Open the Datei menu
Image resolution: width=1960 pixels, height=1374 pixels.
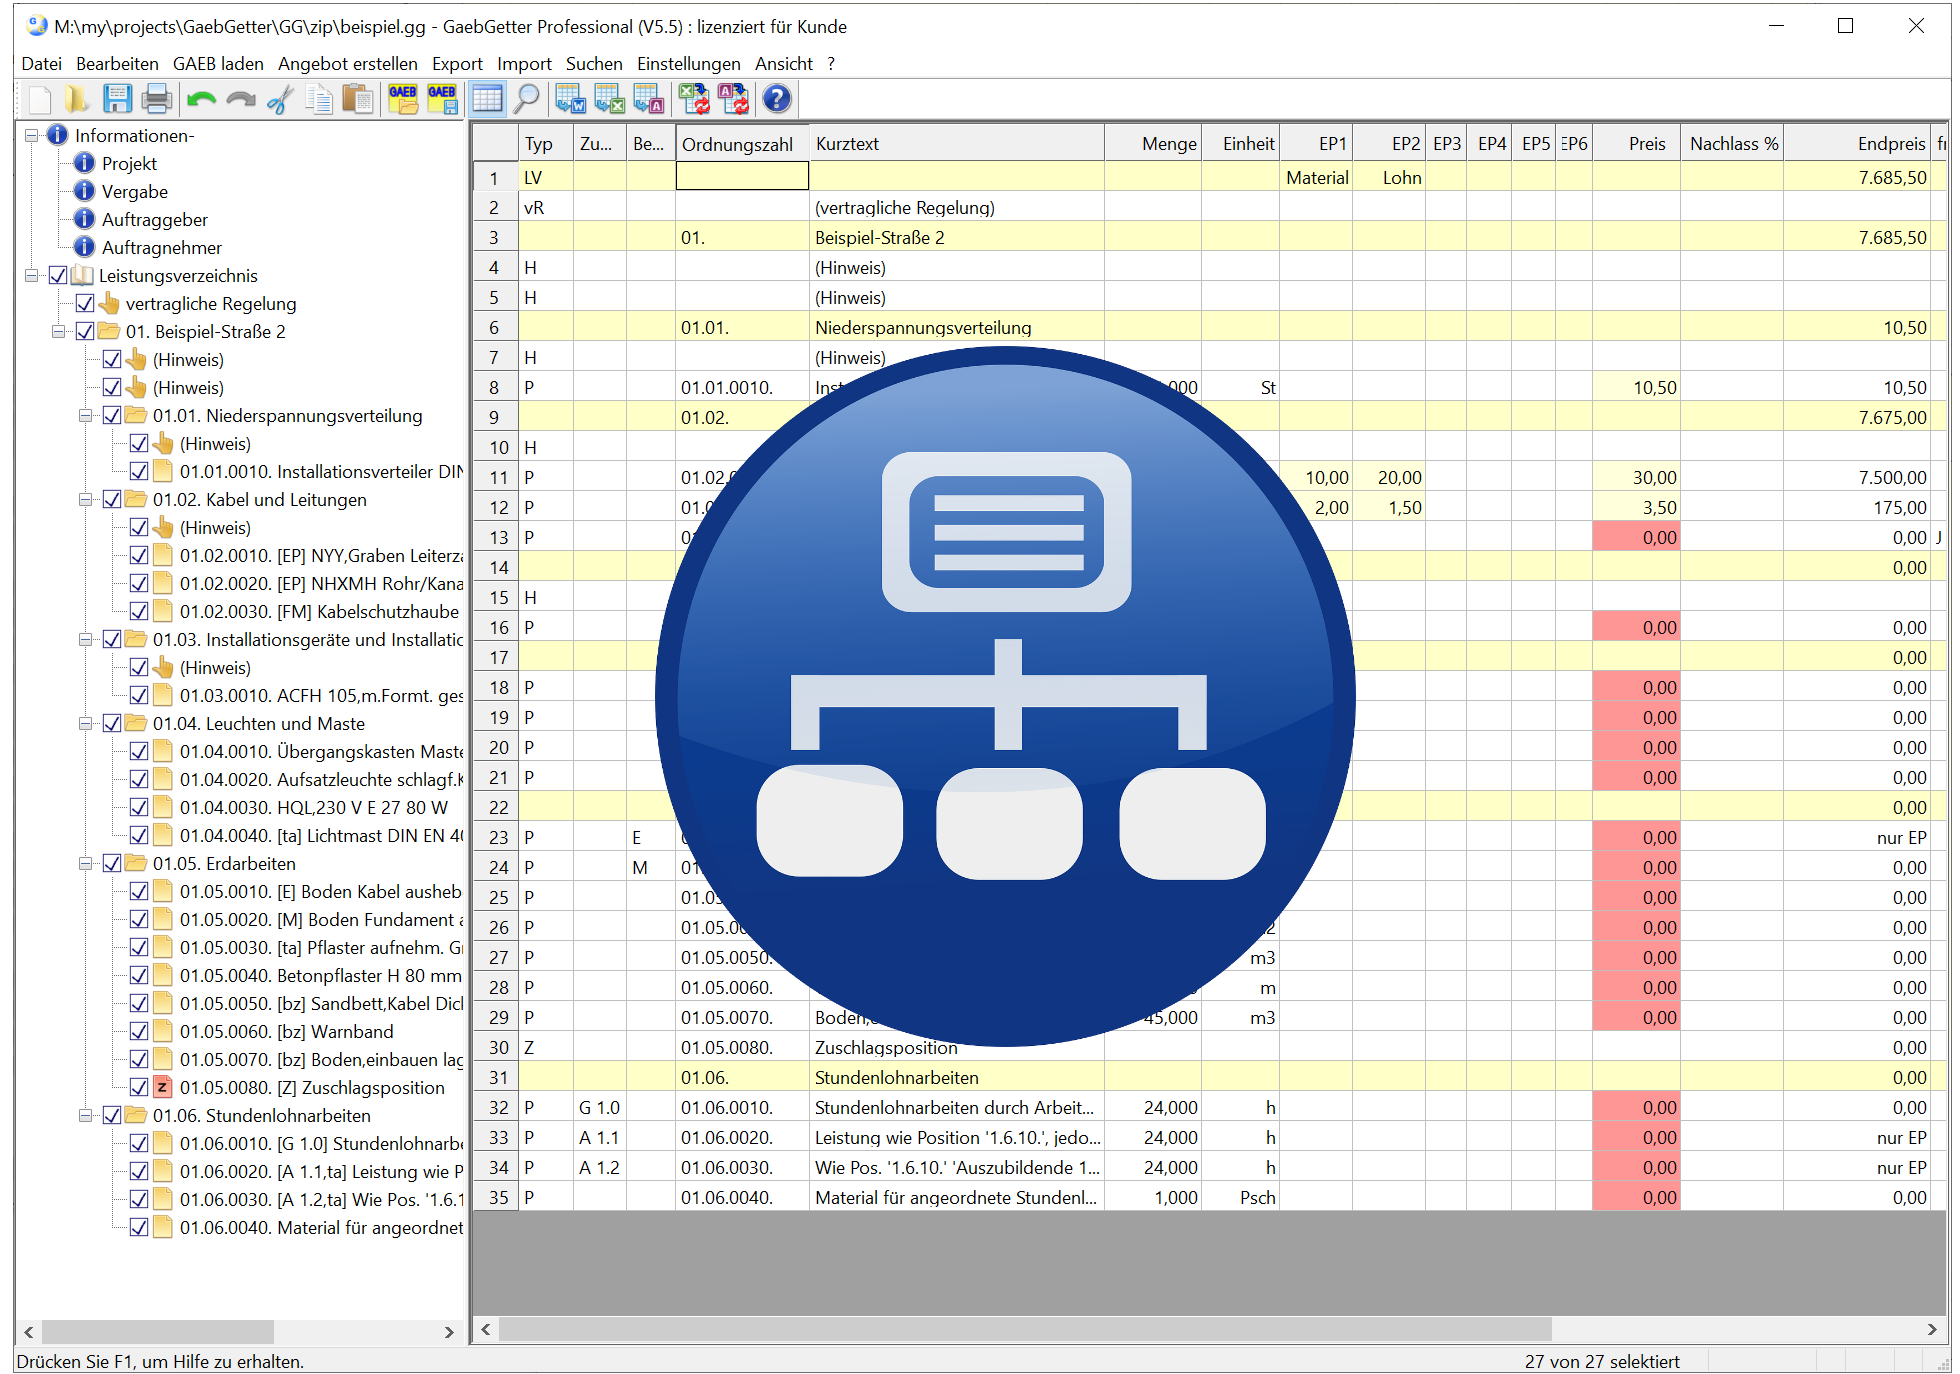pos(42,64)
